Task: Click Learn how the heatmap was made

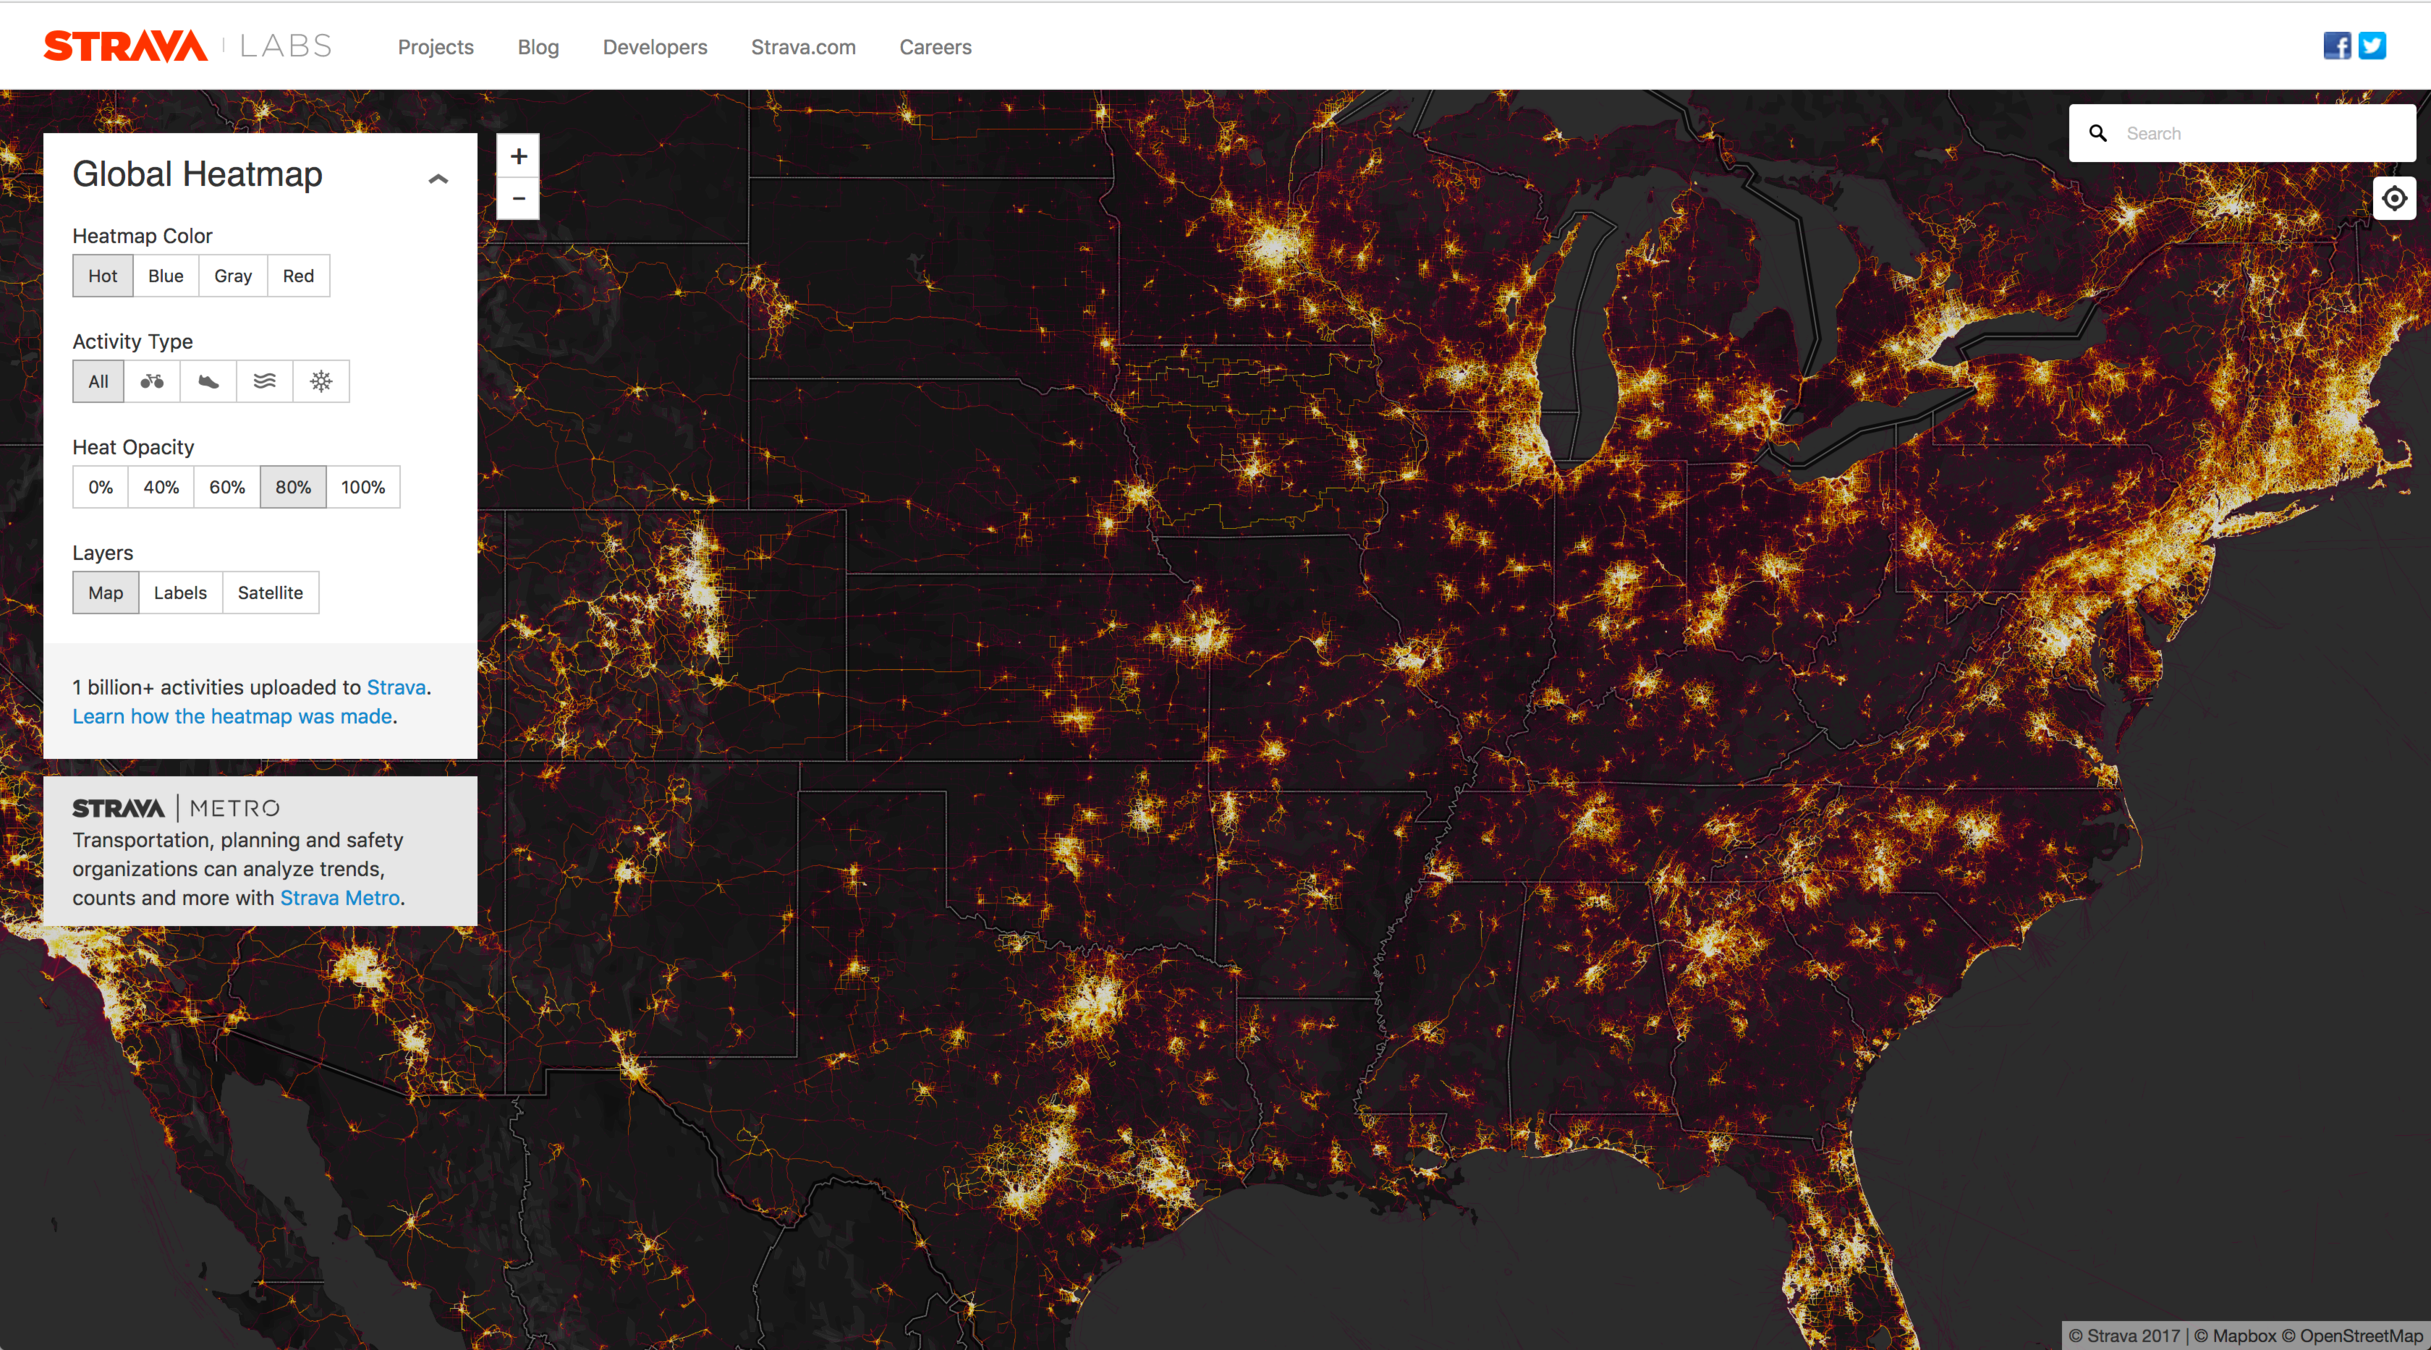Action: (x=232, y=716)
